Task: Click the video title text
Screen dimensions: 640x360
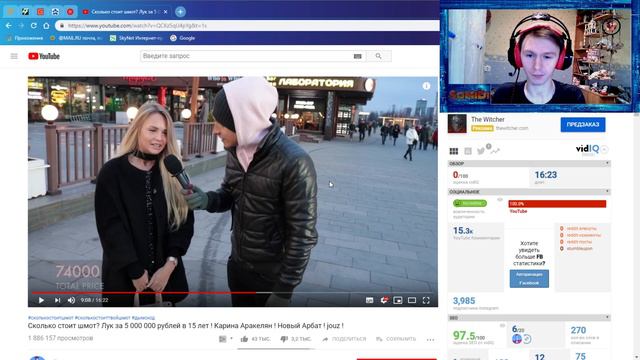Action: pos(186,326)
